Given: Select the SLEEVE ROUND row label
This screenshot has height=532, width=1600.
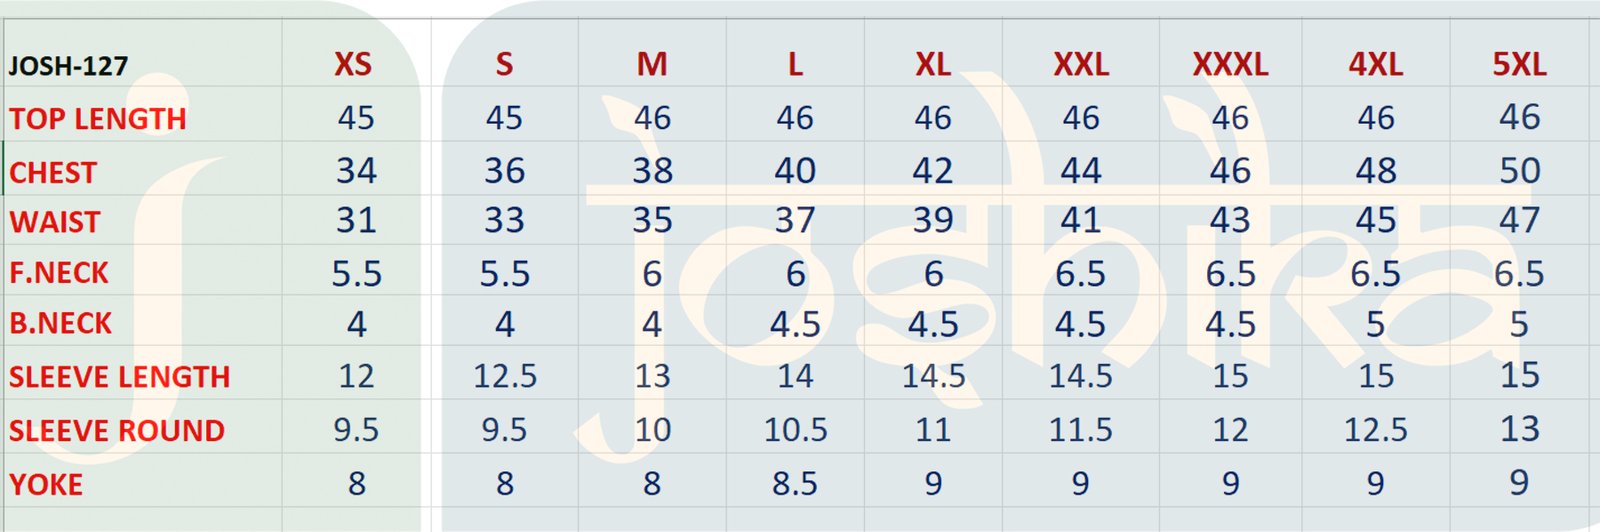Looking at the screenshot, I should [117, 431].
